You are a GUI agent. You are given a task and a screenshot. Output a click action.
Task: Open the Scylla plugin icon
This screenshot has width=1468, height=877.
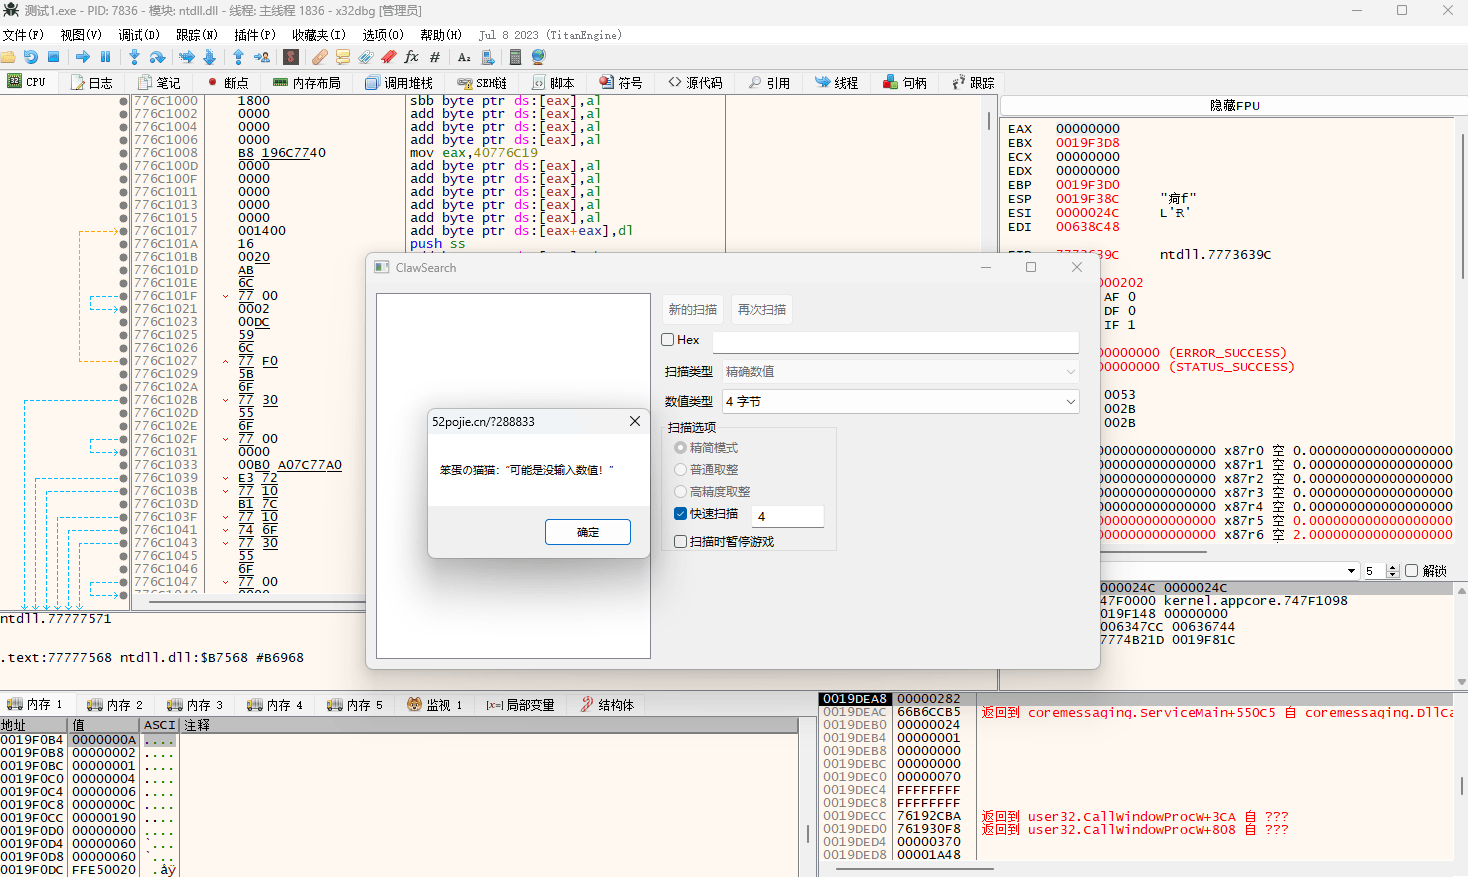point(291,57)
